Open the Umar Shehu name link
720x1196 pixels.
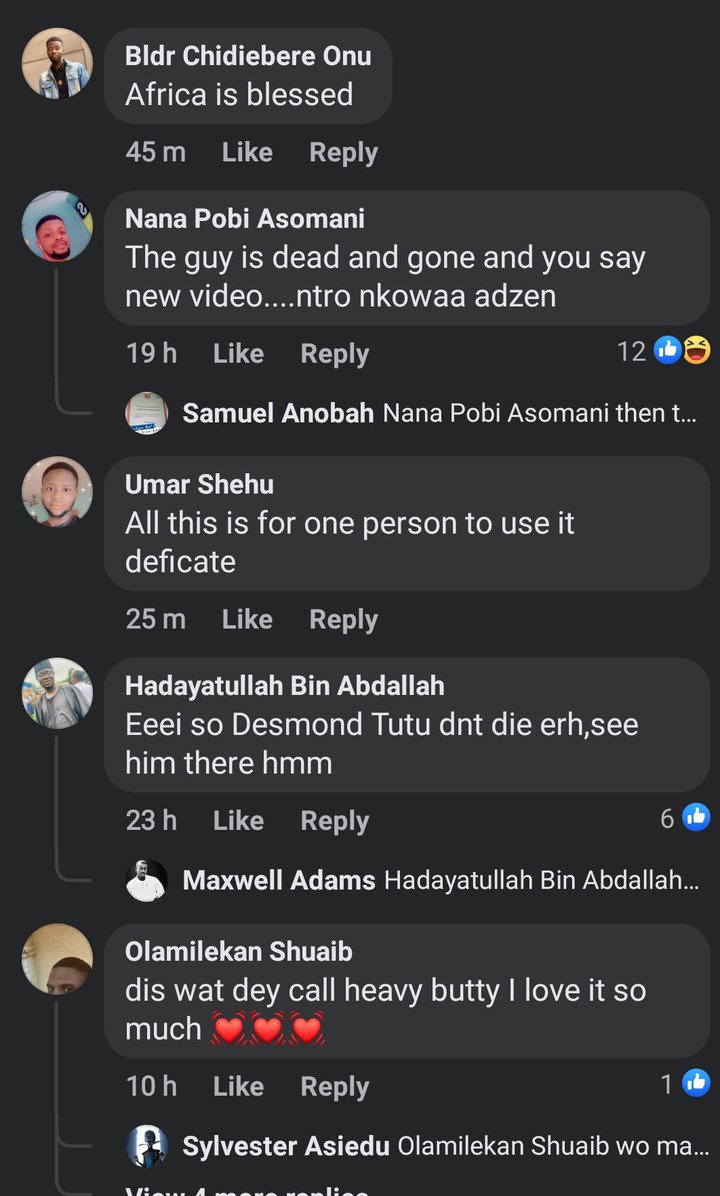click(x=199, y=484)
